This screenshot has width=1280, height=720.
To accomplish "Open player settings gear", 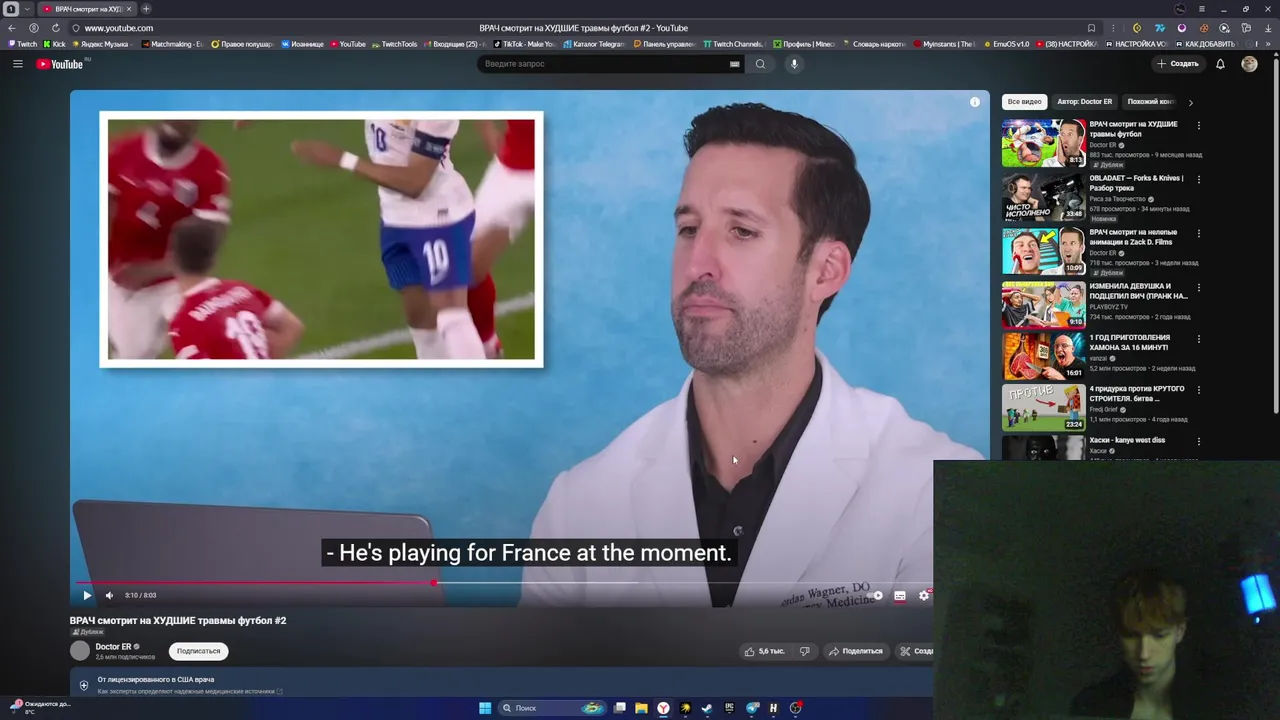I will 924,595.
